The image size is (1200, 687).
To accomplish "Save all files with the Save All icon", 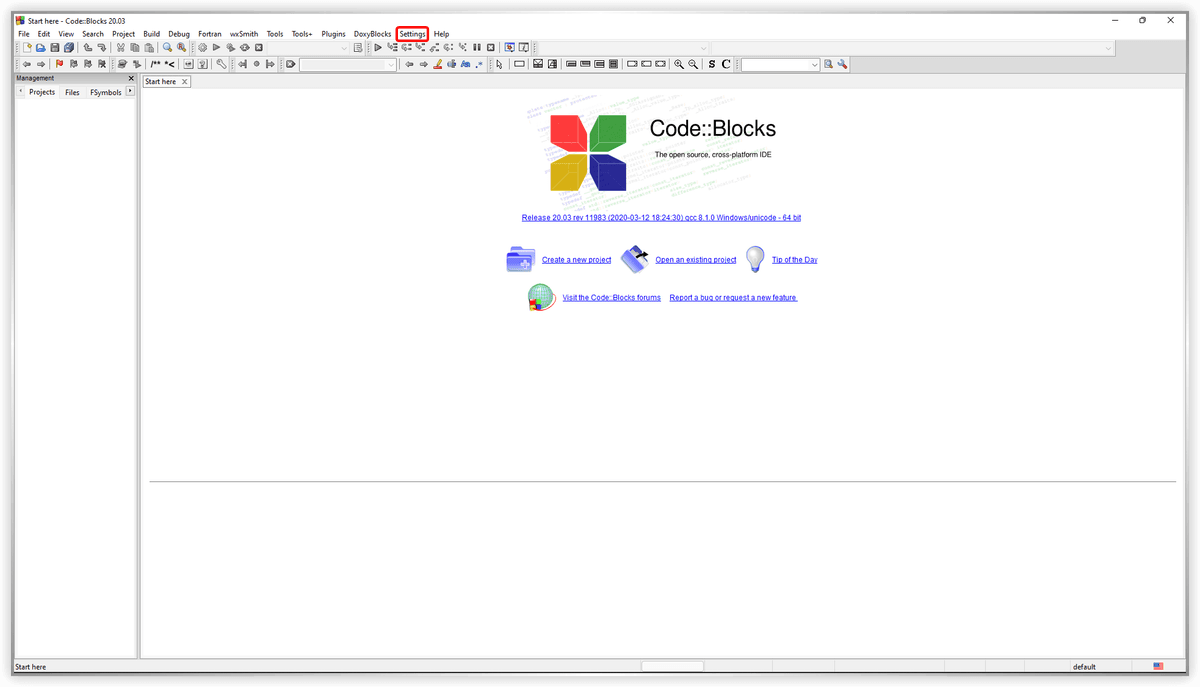I will tap(68, 47).
